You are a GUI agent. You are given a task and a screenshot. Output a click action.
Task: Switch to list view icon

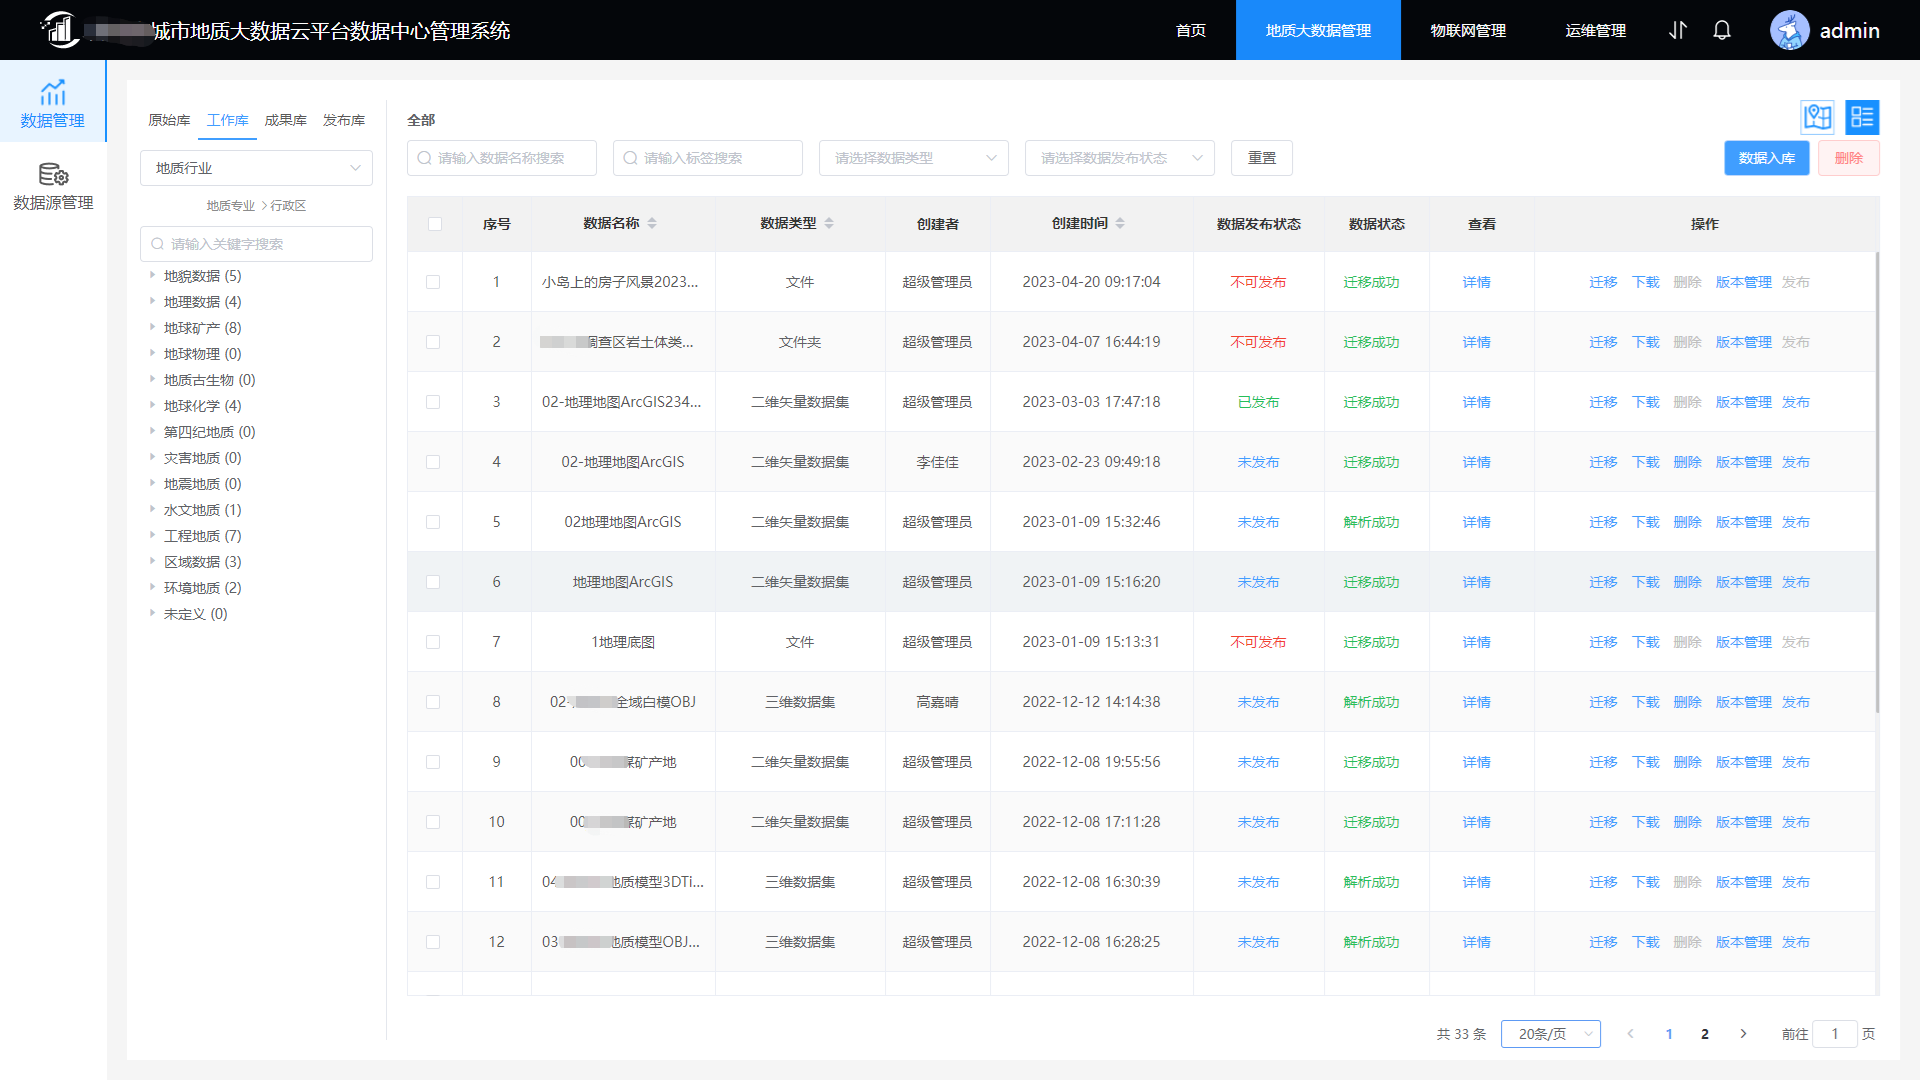pyautogui.click(x=1862, y=117)
